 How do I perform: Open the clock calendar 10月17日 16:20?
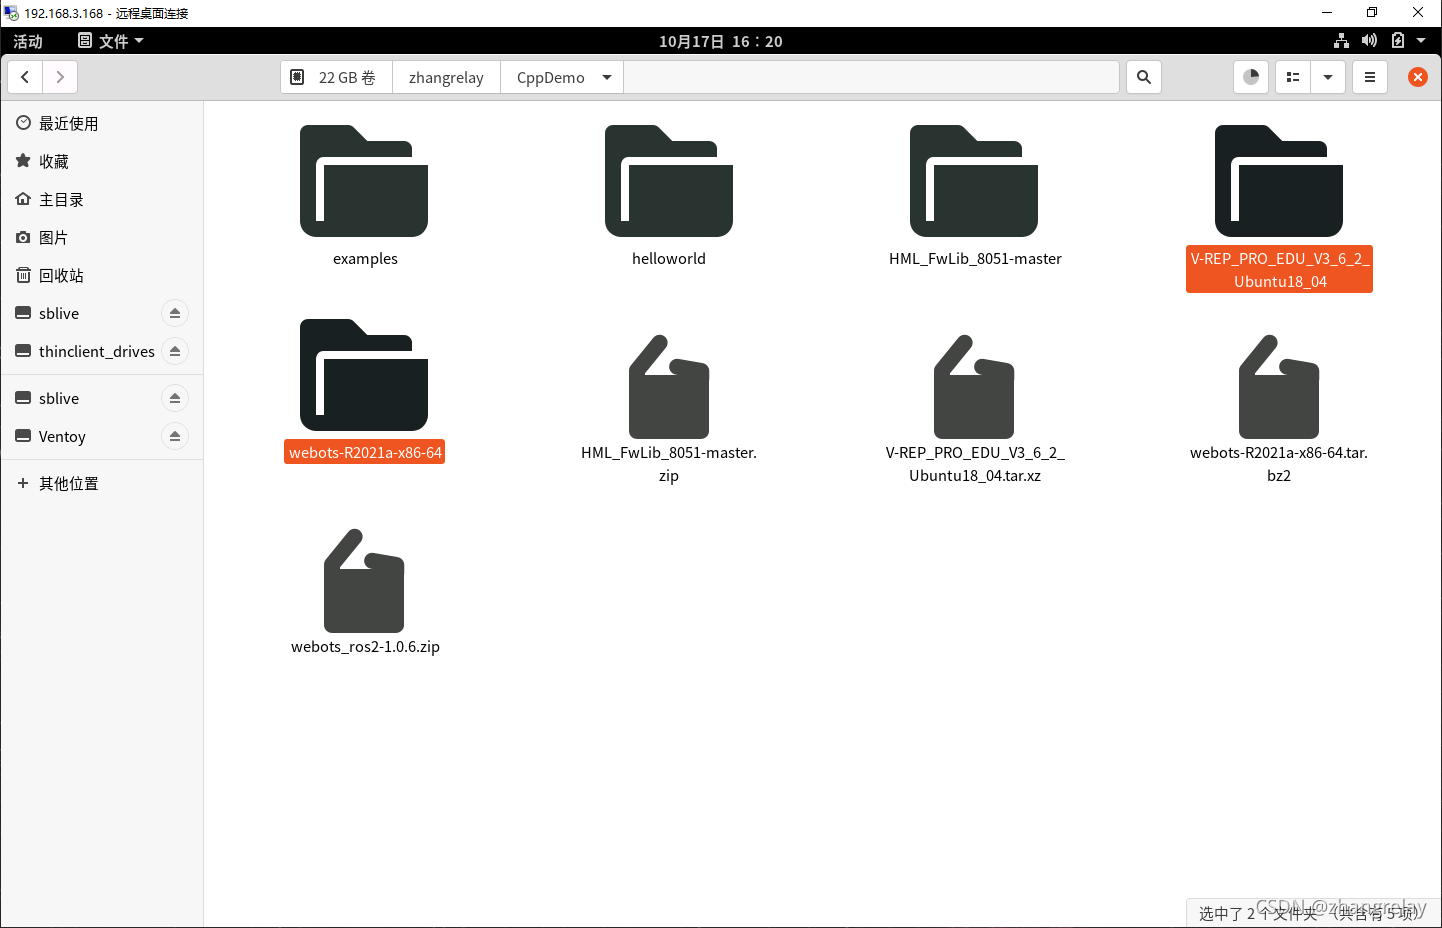tap(721, 41)
